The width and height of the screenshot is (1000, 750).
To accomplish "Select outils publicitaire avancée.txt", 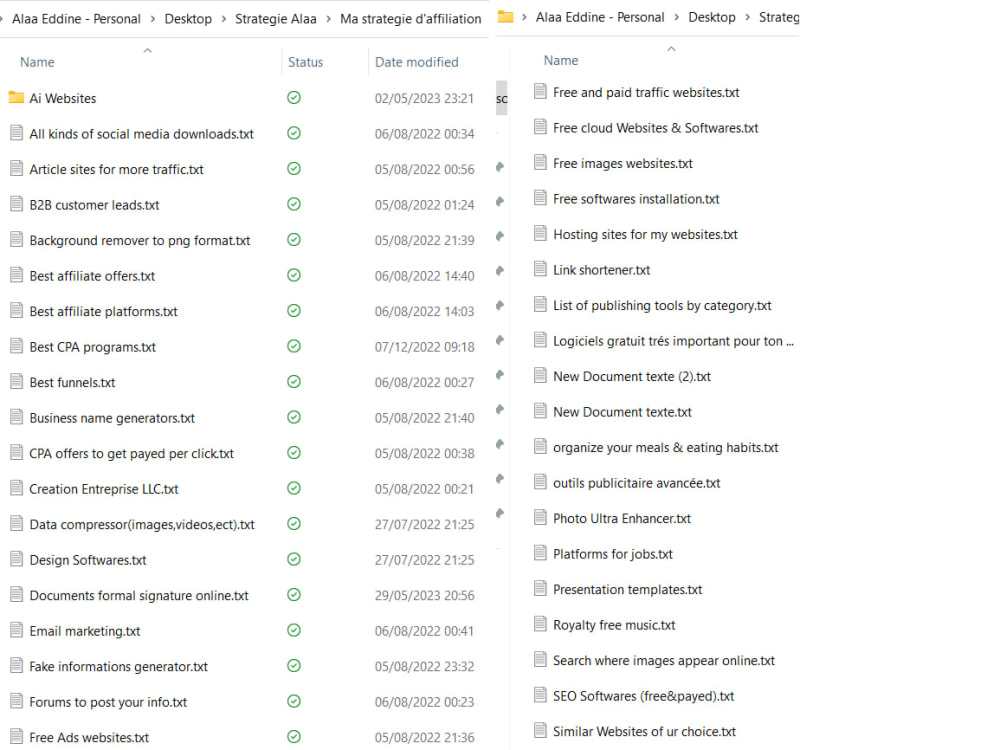I will (636, 483).
